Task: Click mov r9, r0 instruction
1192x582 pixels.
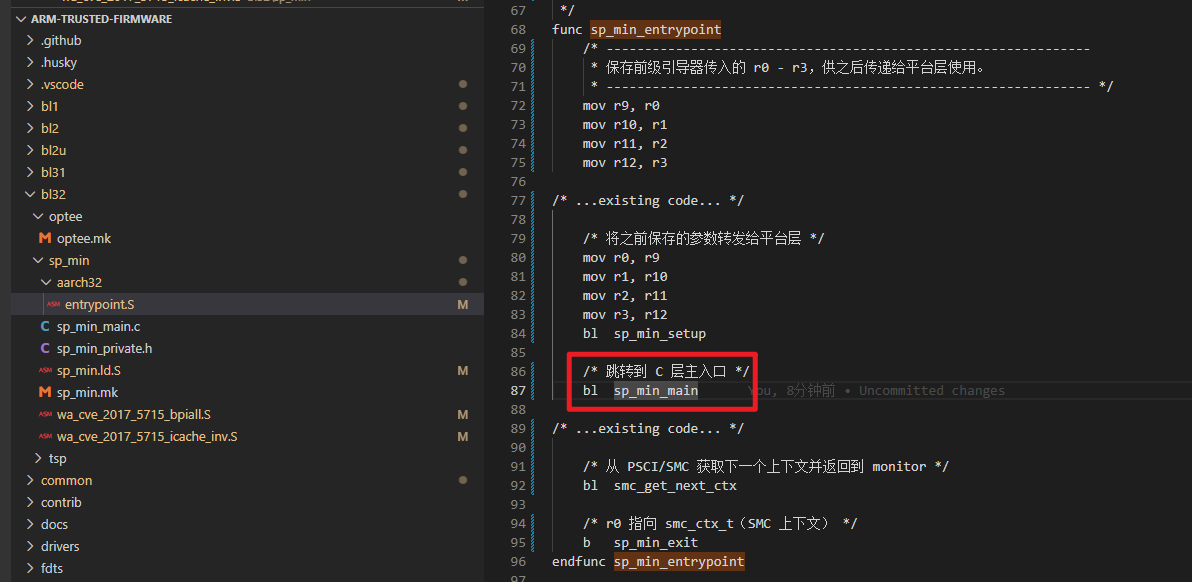Action: tap(621, 106)
